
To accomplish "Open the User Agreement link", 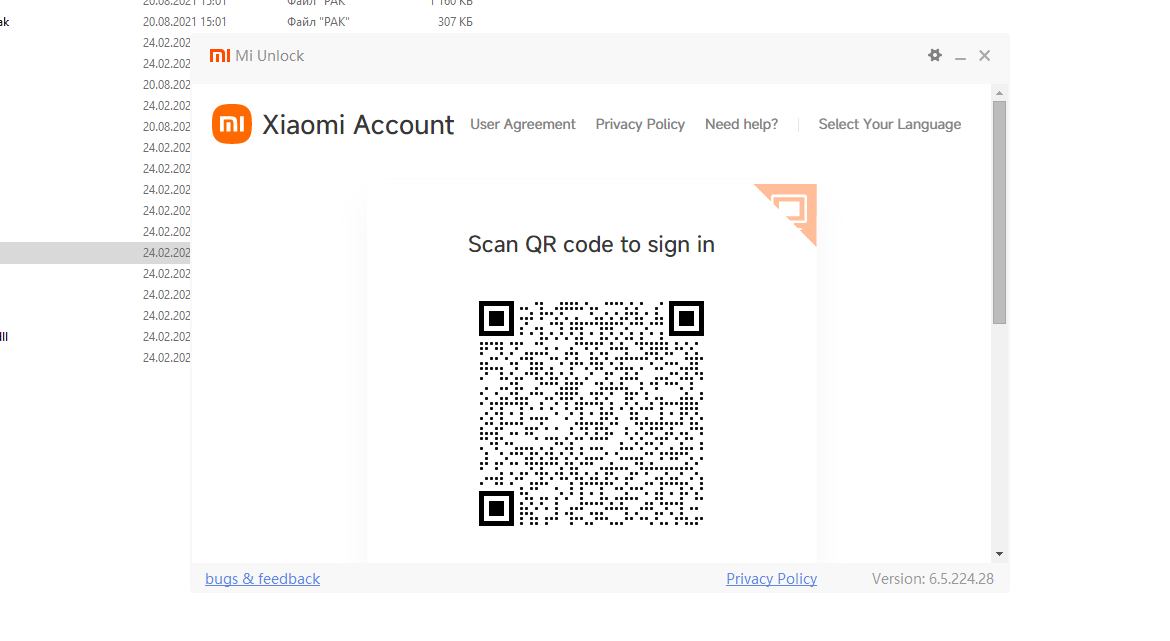I will (523, 125).
